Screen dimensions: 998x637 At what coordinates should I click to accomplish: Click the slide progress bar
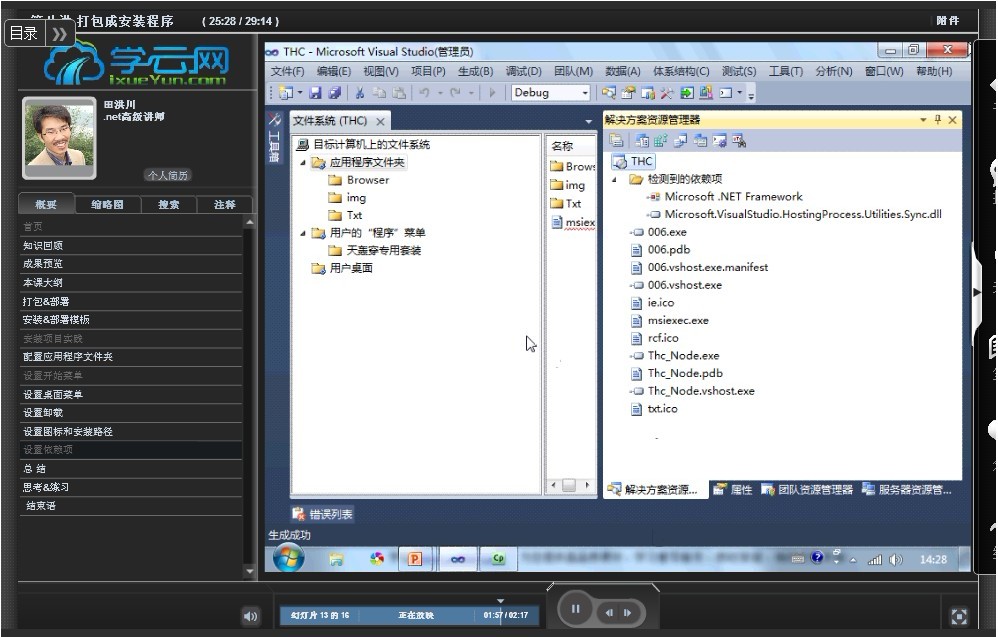410,615
